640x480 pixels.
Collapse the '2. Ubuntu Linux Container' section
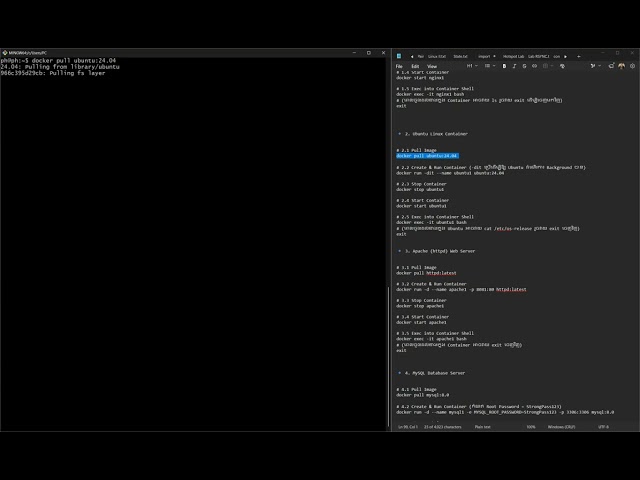click(x=400, y=134)
